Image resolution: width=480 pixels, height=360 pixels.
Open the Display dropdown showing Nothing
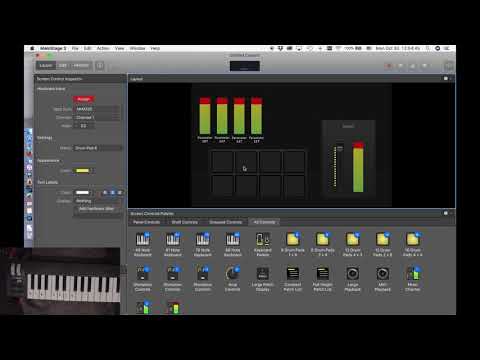click(98, 201)
